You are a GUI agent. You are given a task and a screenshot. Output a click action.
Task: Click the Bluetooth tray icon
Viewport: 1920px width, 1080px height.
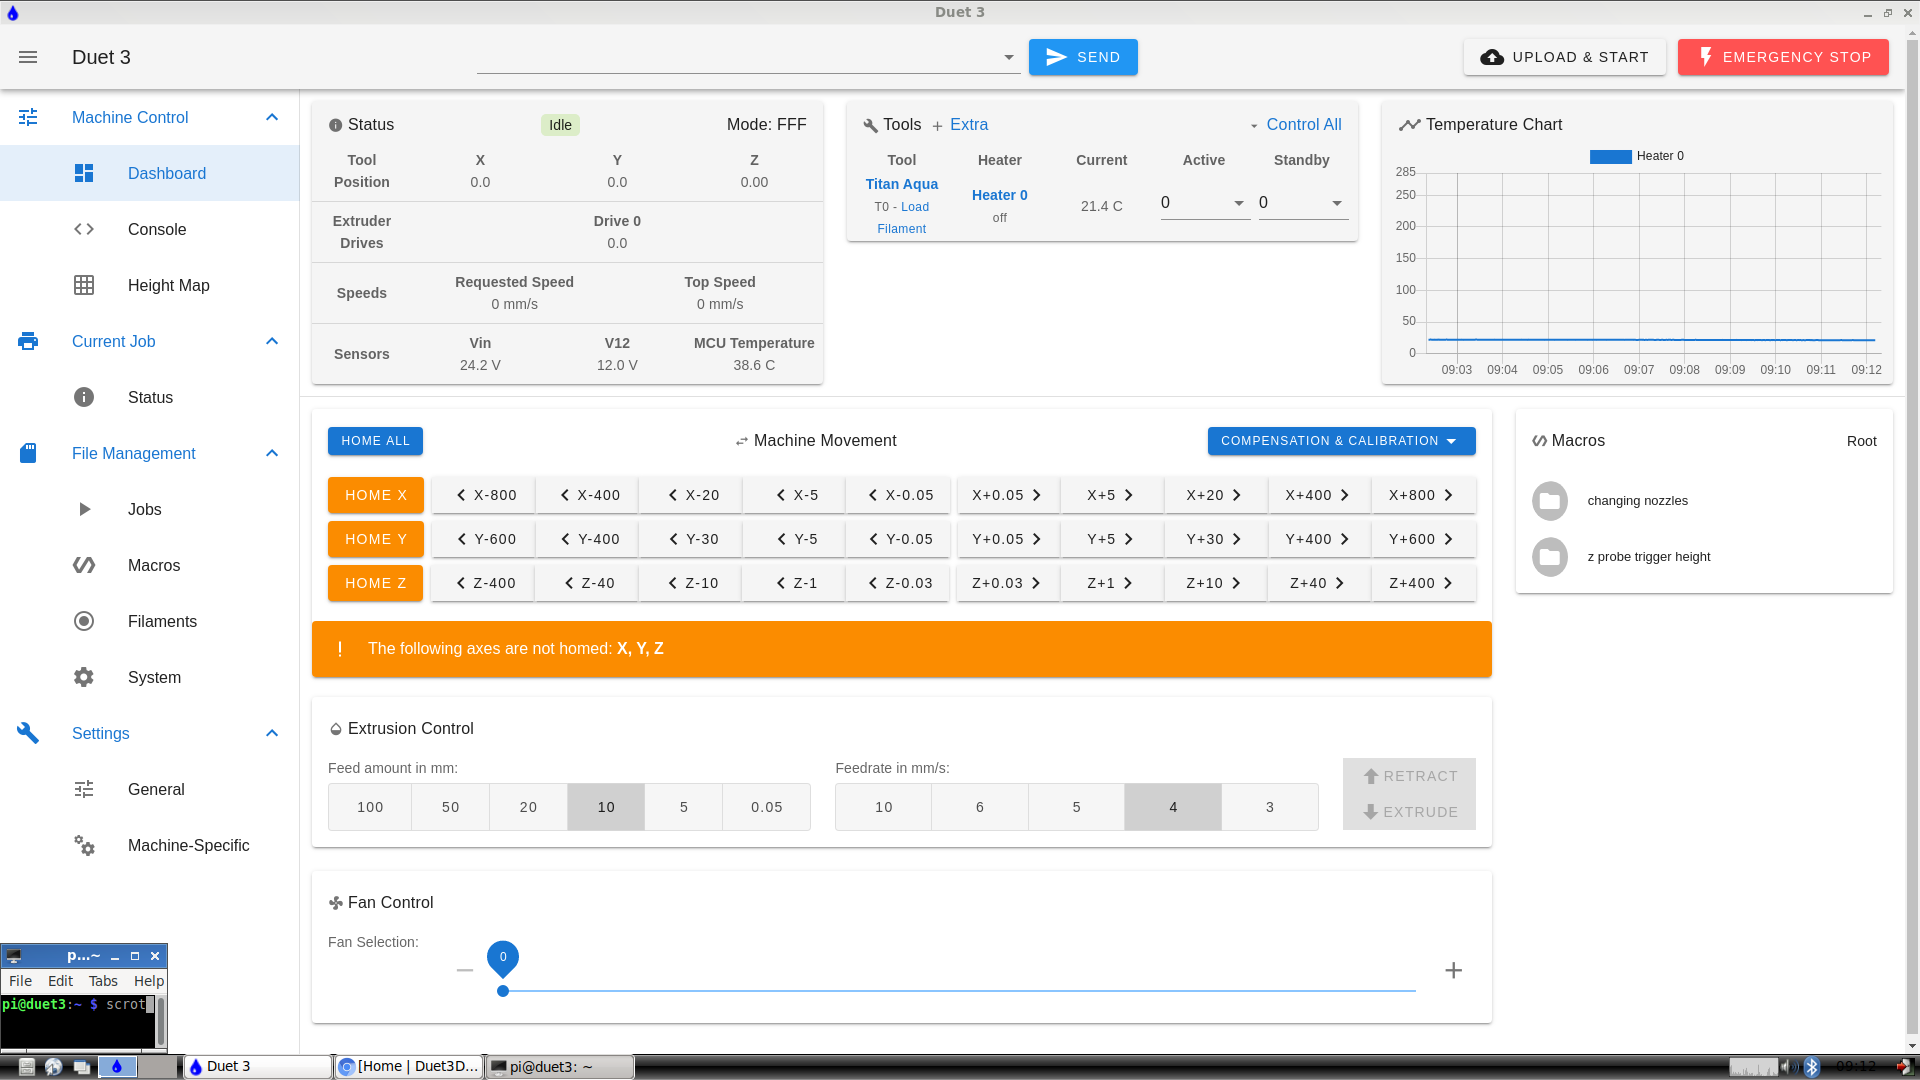click(1811, 1067)
